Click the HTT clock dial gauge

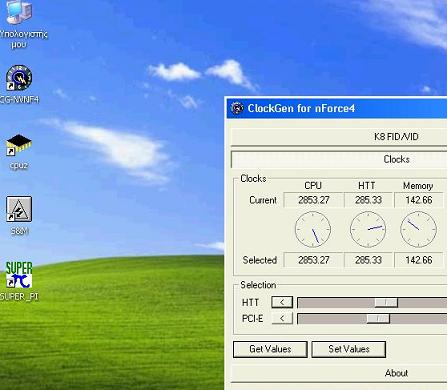point(368,229)
